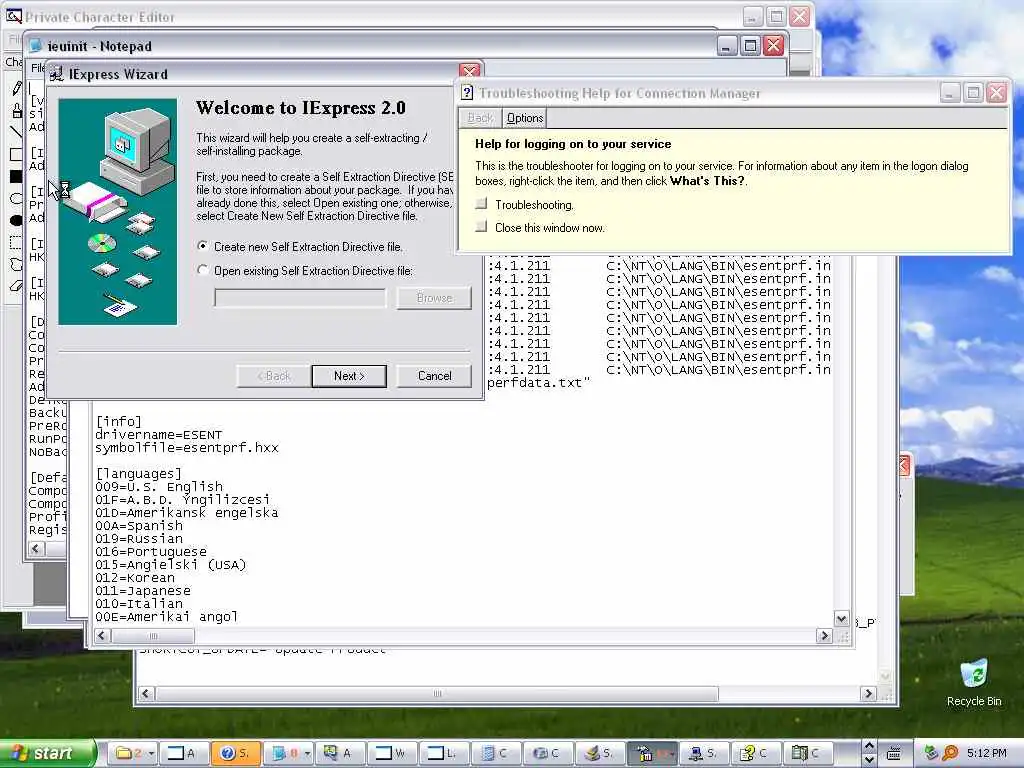Viewport: 1024px width, 768px height.
Task: Click the system clock showing 5:12 PM
Action: [x=986, y=753]
